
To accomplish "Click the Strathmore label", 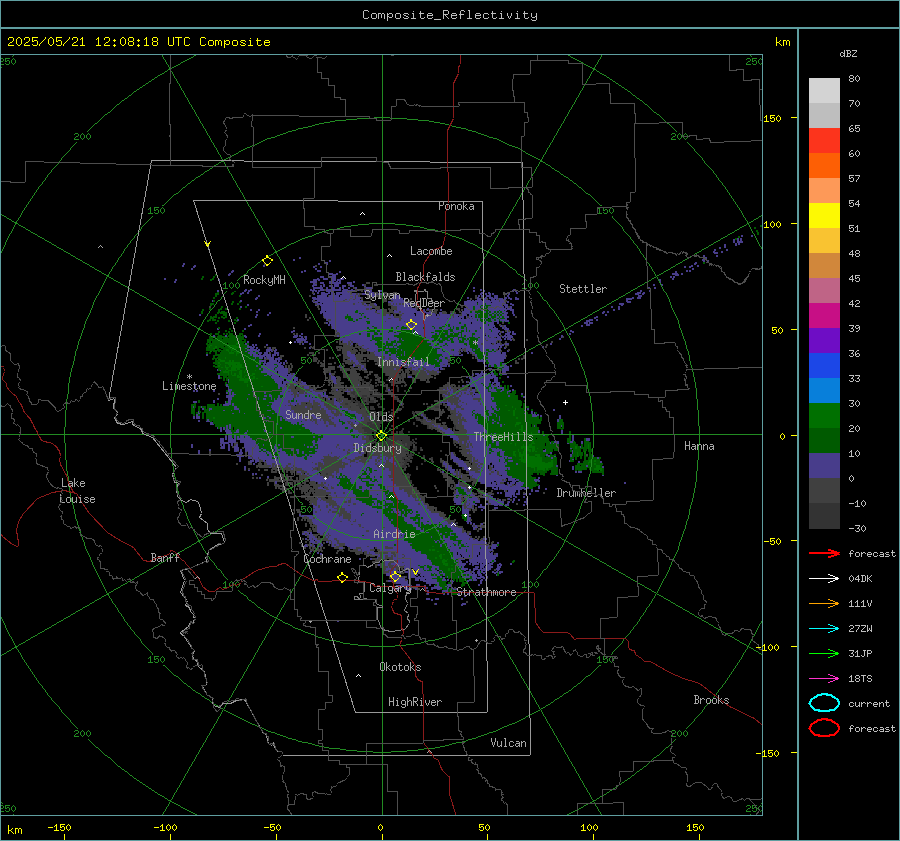I will 486,592.
